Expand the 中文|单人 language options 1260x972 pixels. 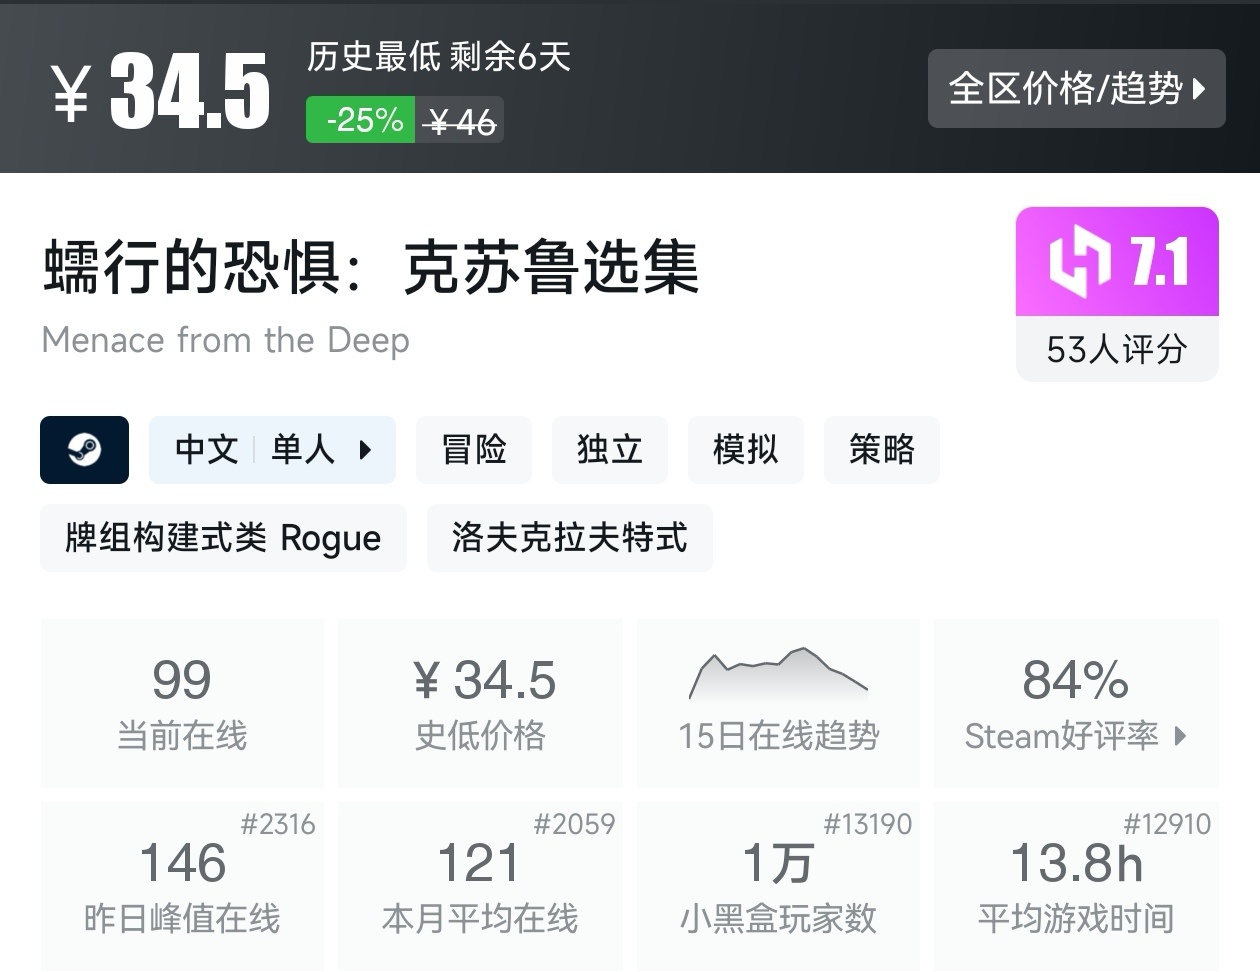272,450
